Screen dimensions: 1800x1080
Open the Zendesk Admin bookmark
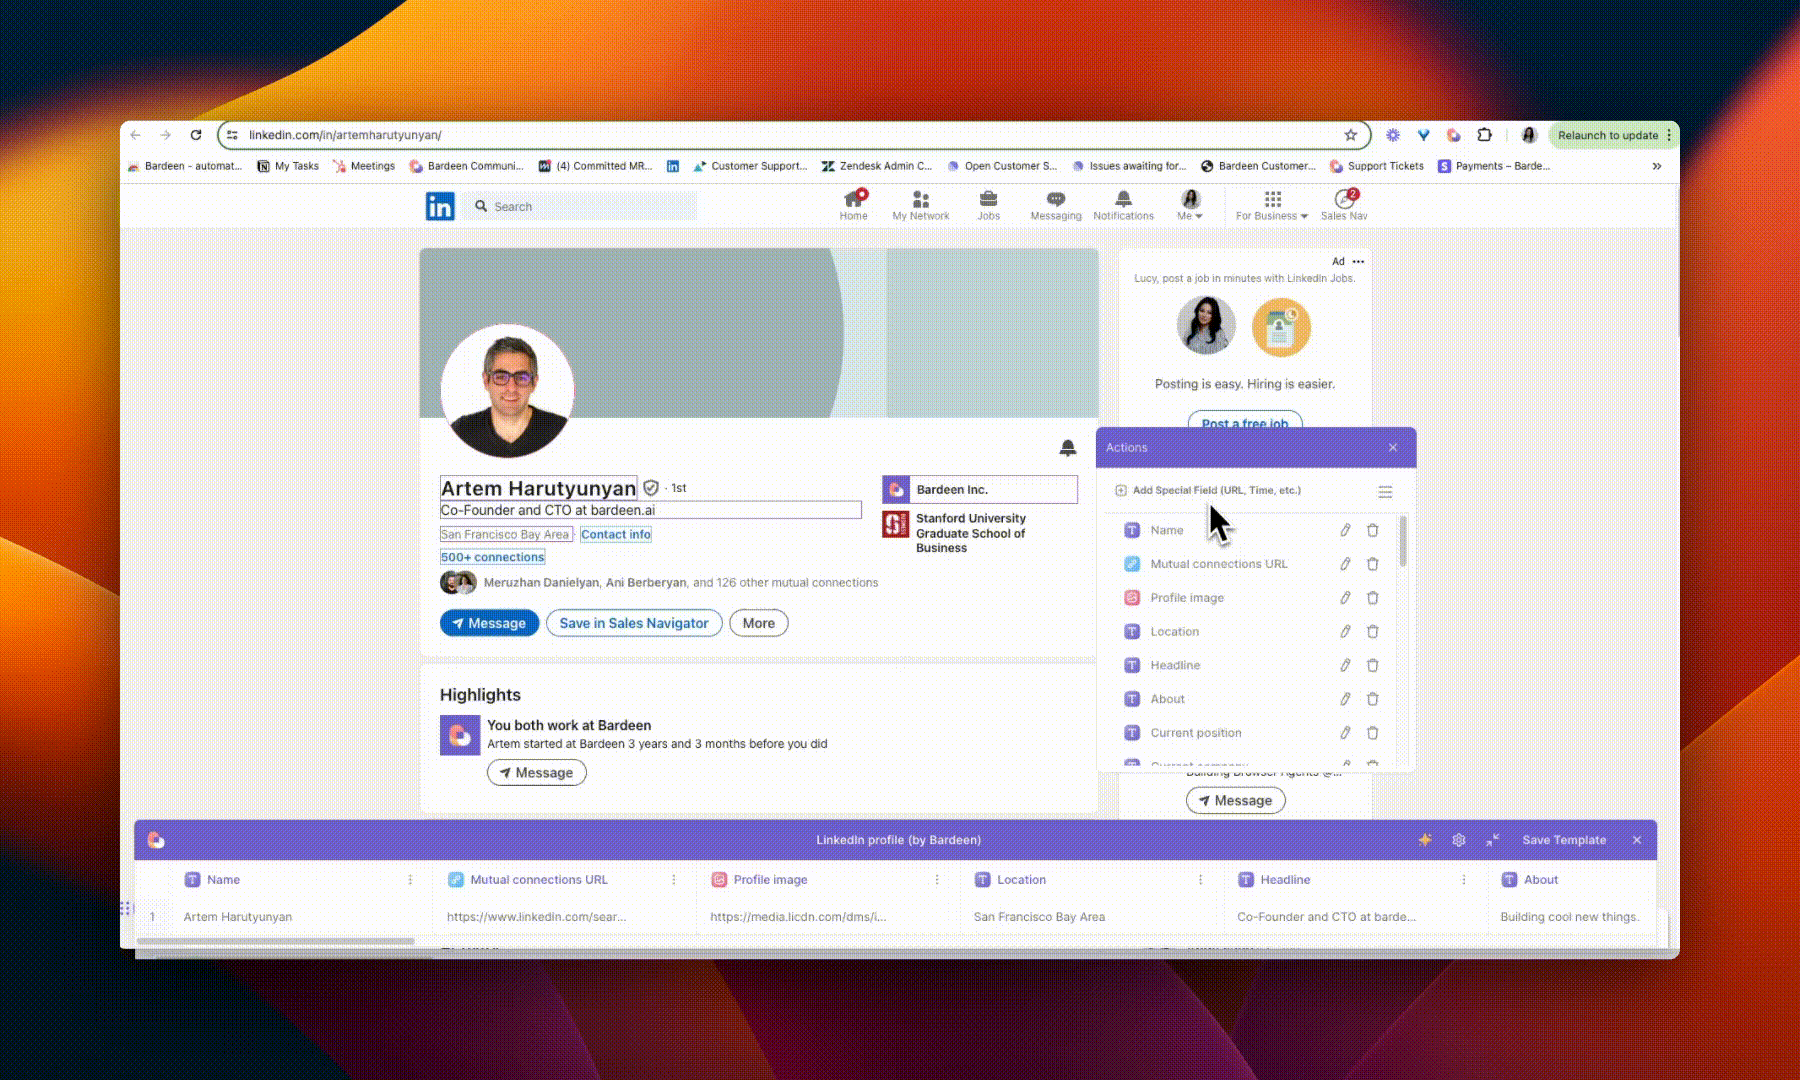pyautogui.click(x=877, y=166)
